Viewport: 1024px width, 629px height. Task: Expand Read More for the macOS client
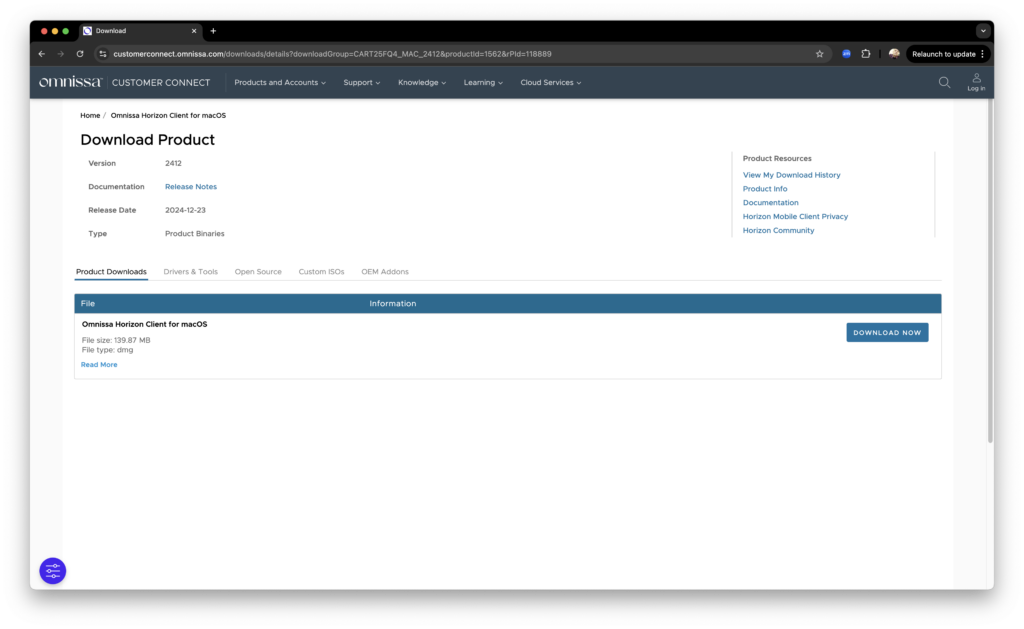[99, 364]
